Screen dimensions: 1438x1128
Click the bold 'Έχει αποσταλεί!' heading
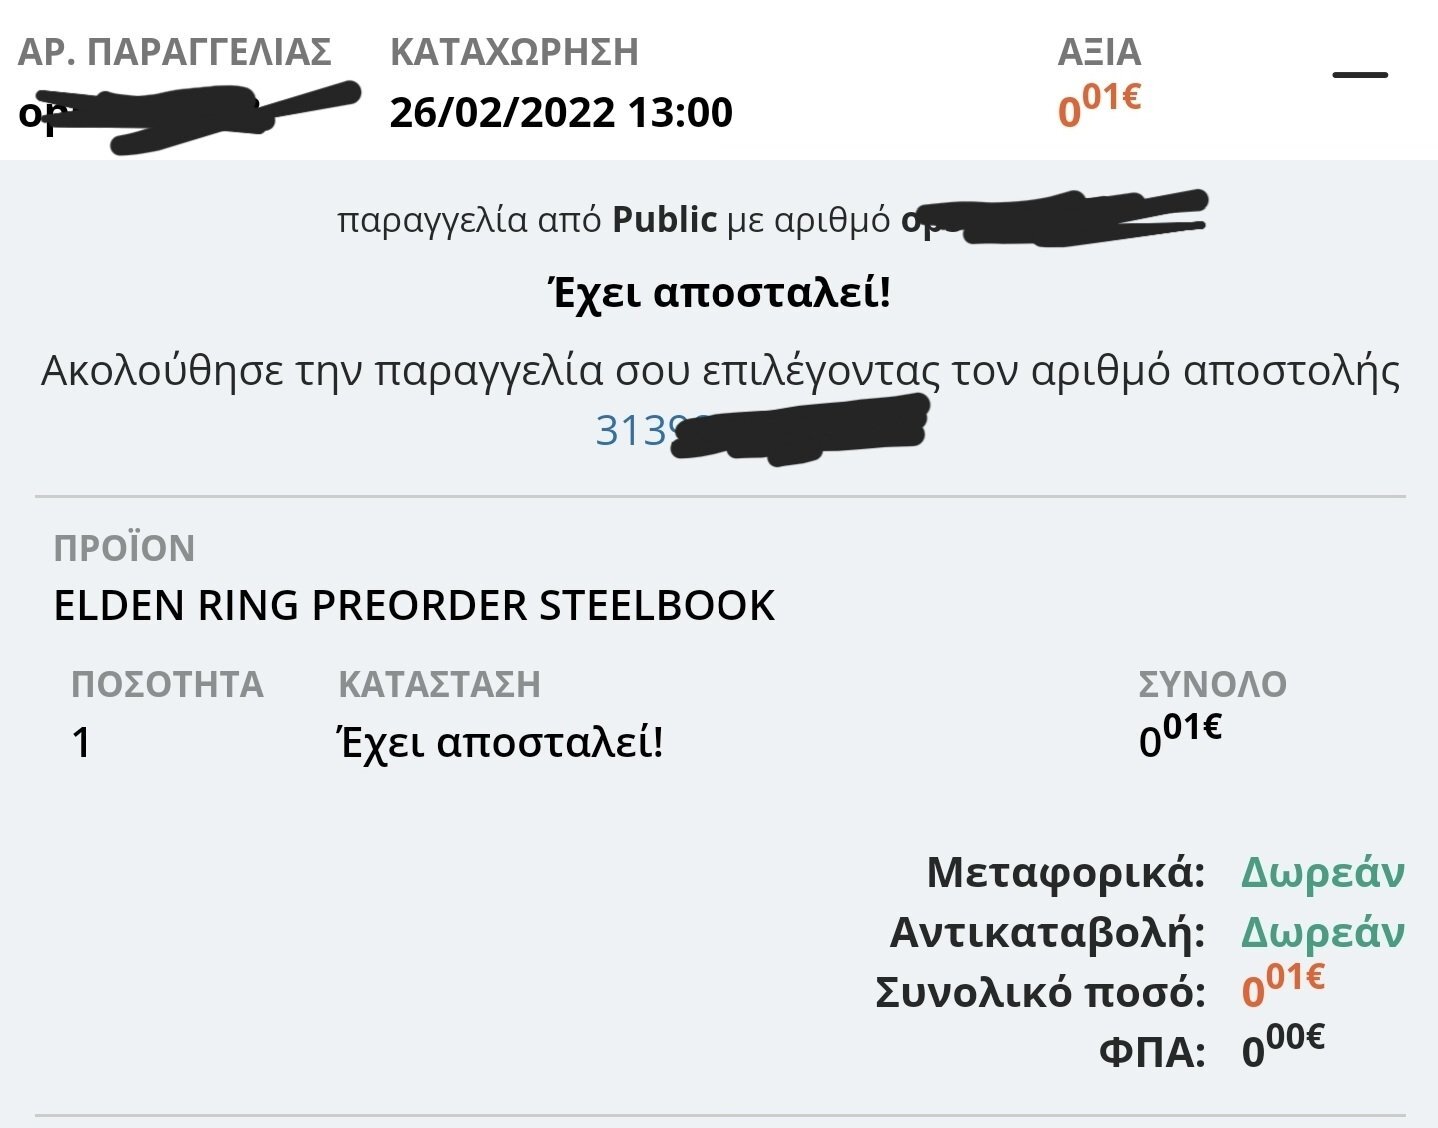[719, 293]
